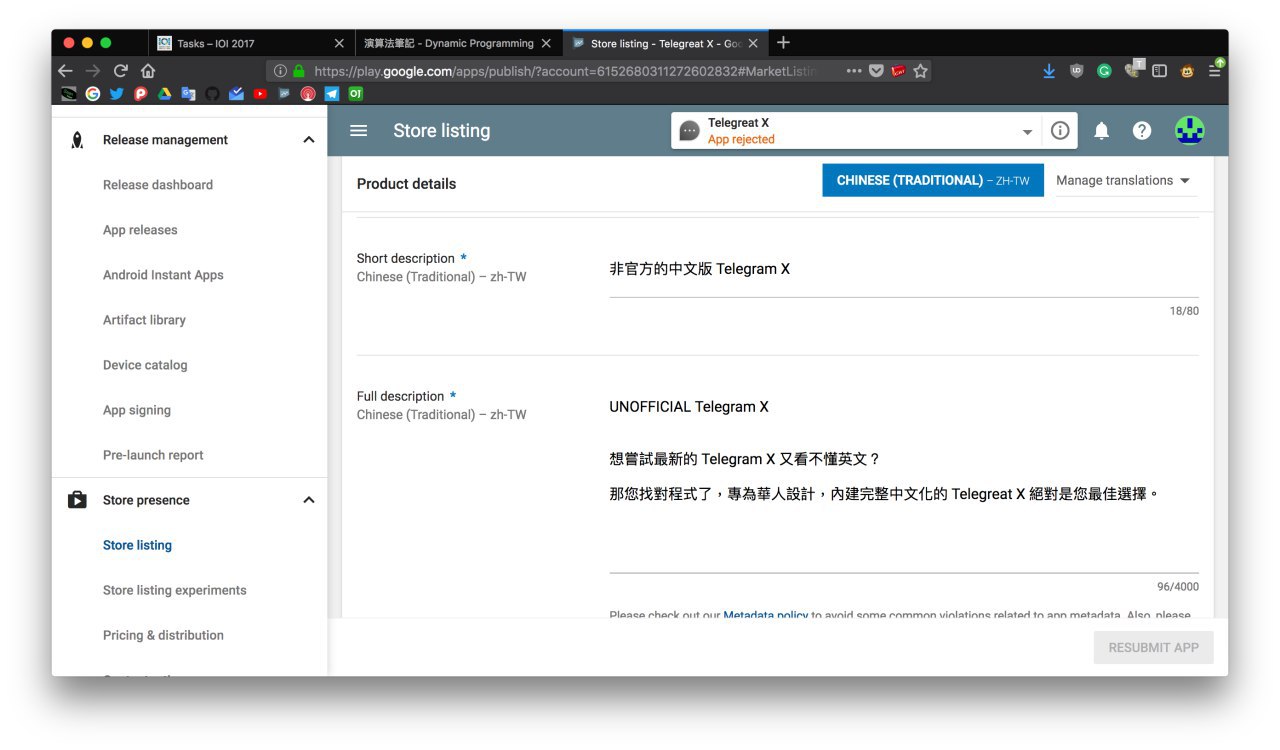This screenshot has height=750, width=1280.
Task: Click the notifications bell icon
Action: [x=1101, y=131]
